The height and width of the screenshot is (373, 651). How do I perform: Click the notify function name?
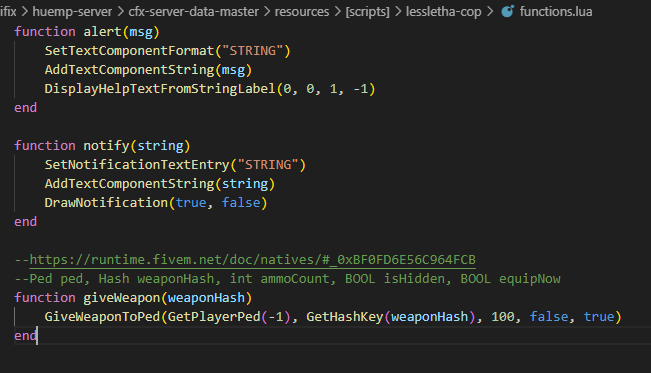point(106,146)
